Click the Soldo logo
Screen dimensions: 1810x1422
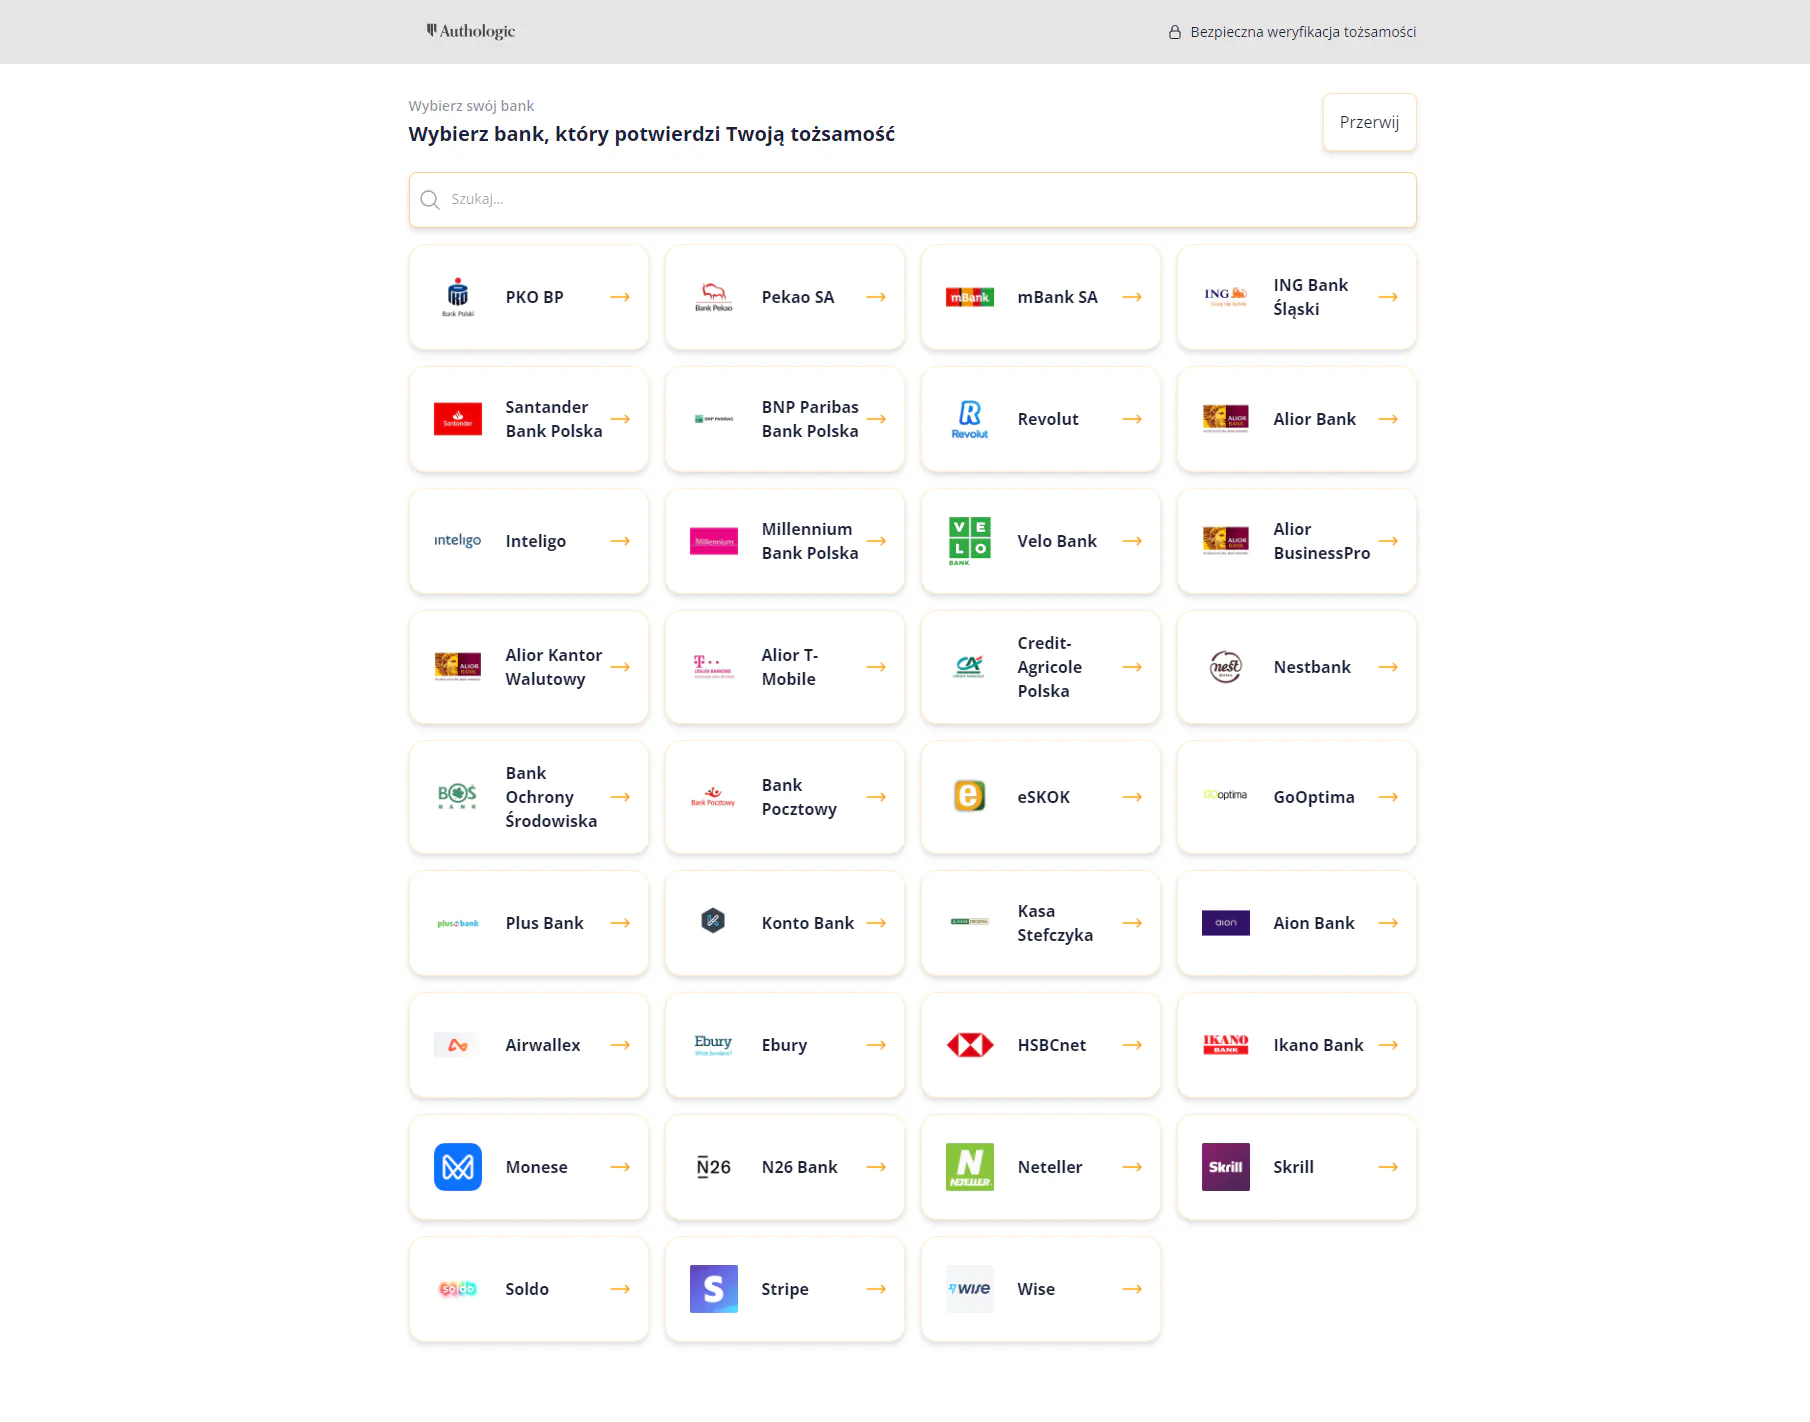point(458,1289)
